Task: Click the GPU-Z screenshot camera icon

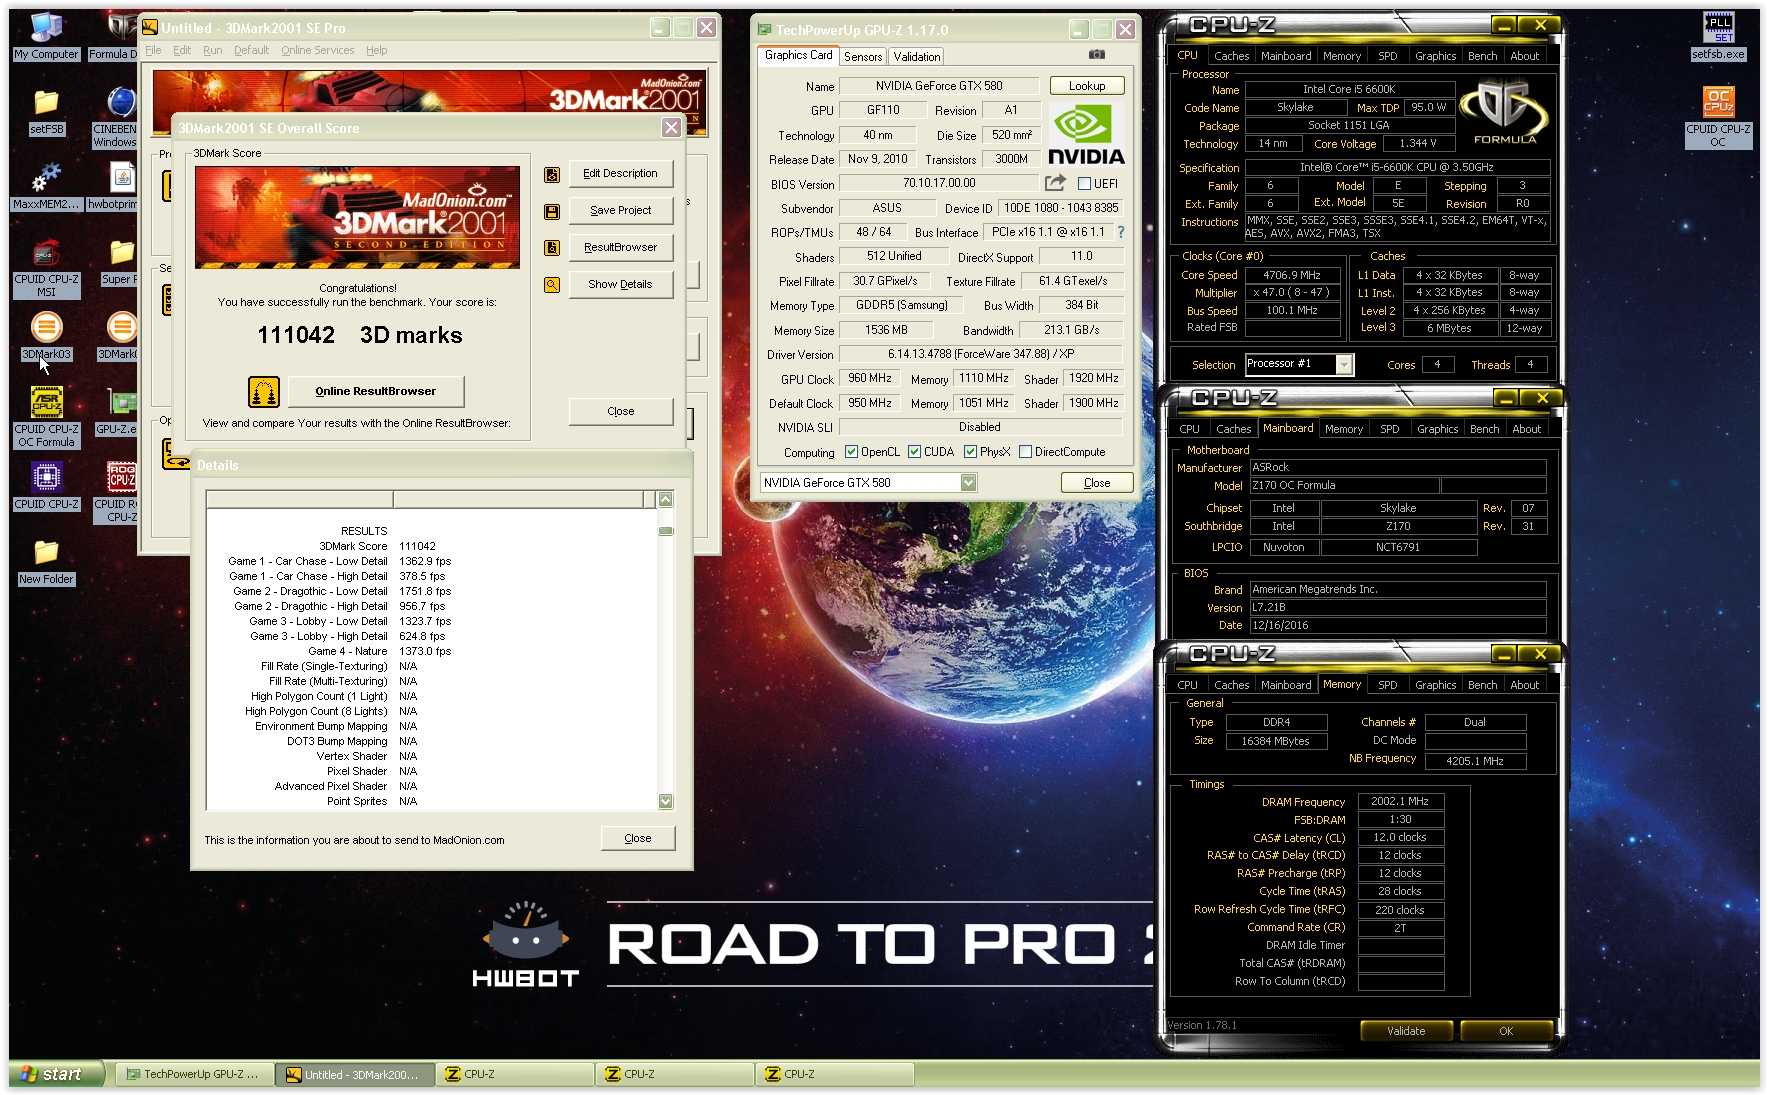Action: [1097, 55]
